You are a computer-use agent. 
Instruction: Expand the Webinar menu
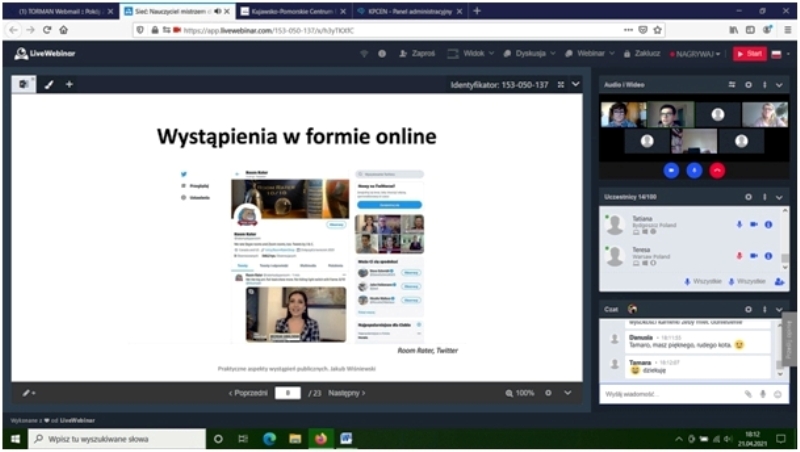pos(592,53)
